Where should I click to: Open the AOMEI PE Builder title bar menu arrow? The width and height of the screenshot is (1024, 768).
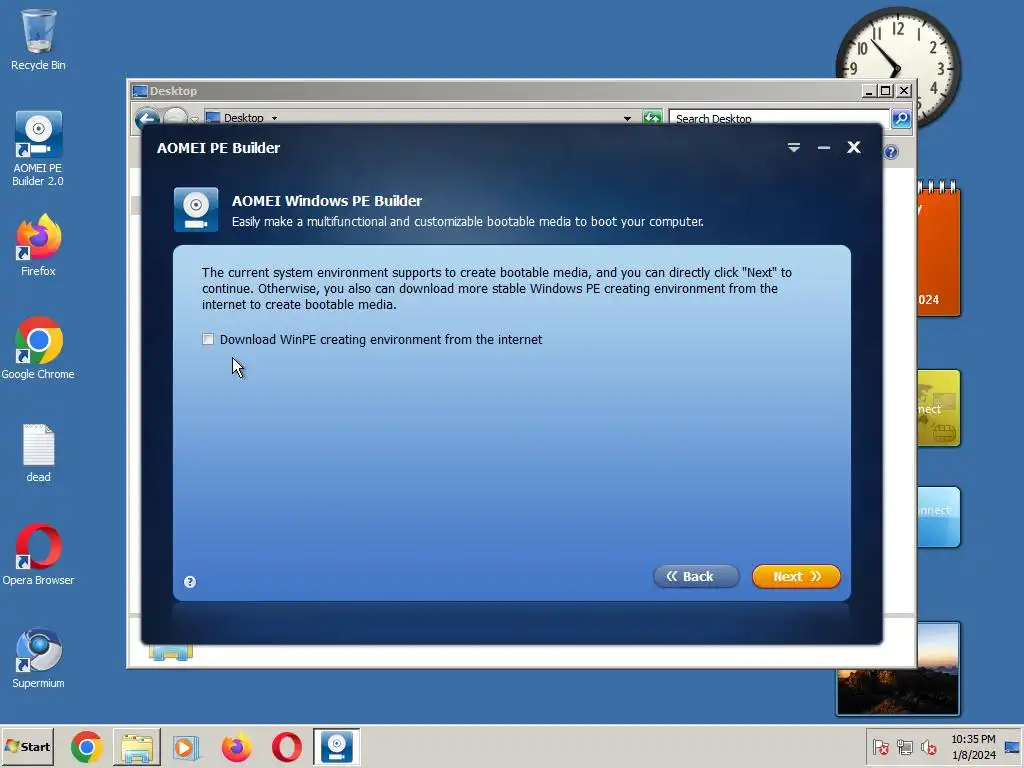tap(793, 148)
